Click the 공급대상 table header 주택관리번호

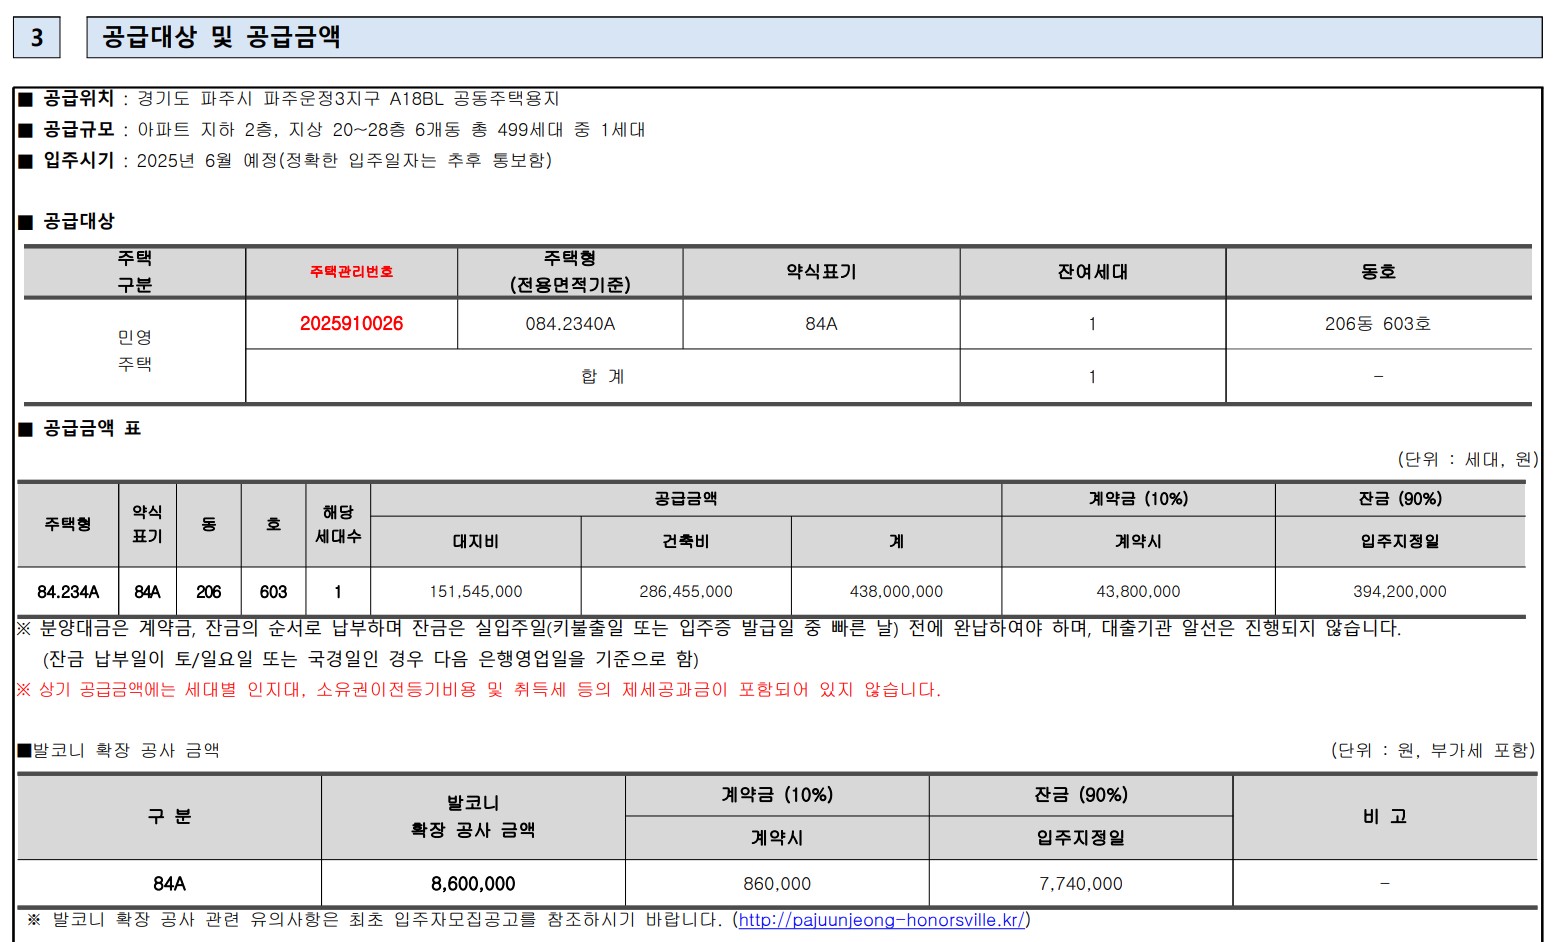352,271
